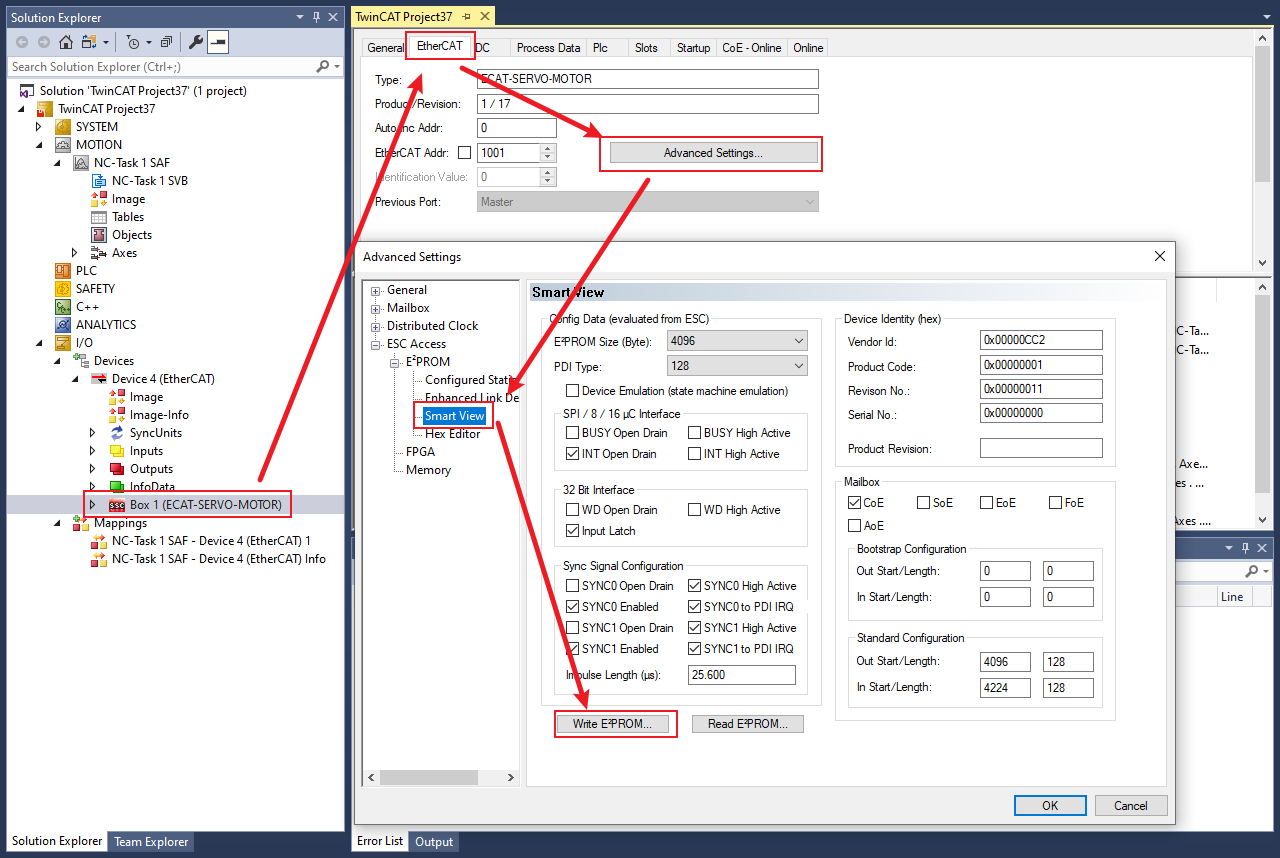
Task: Click the ANALYTICS node icon
Action: point(63,325)
